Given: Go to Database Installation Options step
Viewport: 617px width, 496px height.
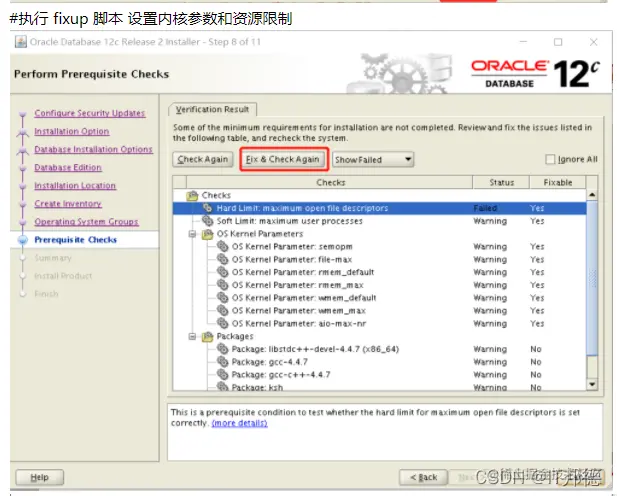Looking at the screenshot, I should point(93,150).
